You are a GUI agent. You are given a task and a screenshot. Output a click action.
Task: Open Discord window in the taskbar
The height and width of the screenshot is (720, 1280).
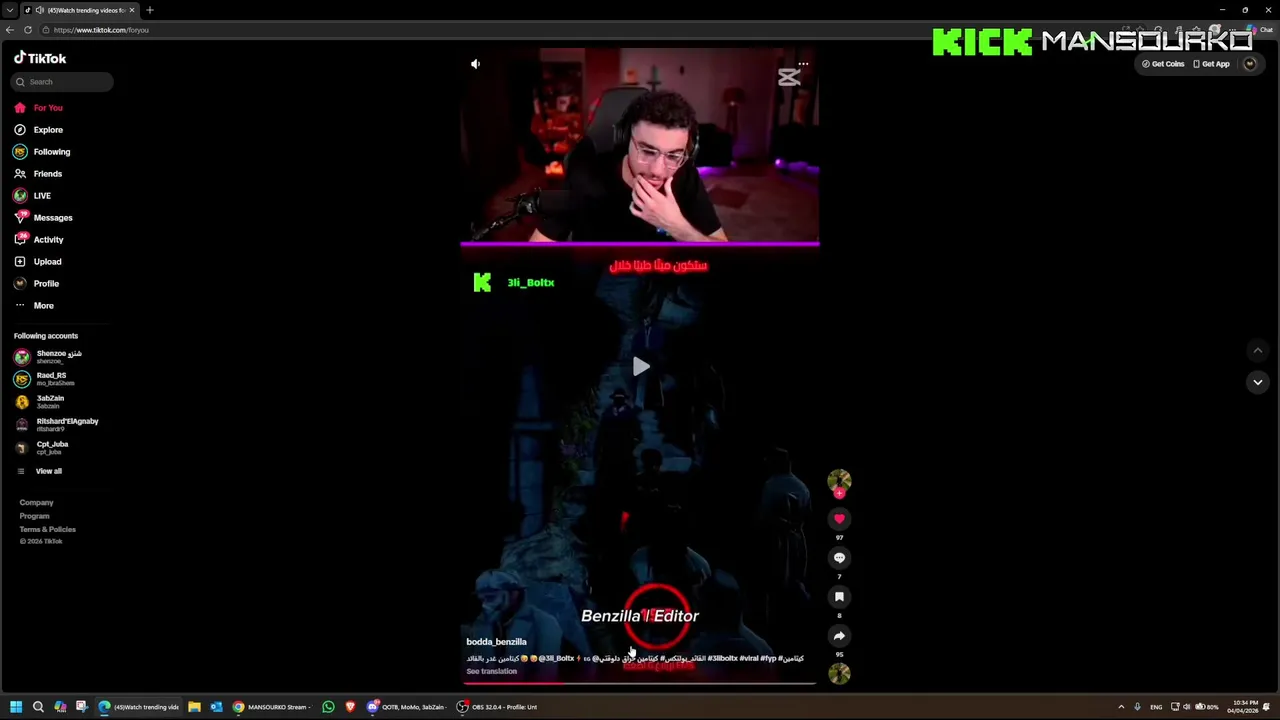pos(407,707)
